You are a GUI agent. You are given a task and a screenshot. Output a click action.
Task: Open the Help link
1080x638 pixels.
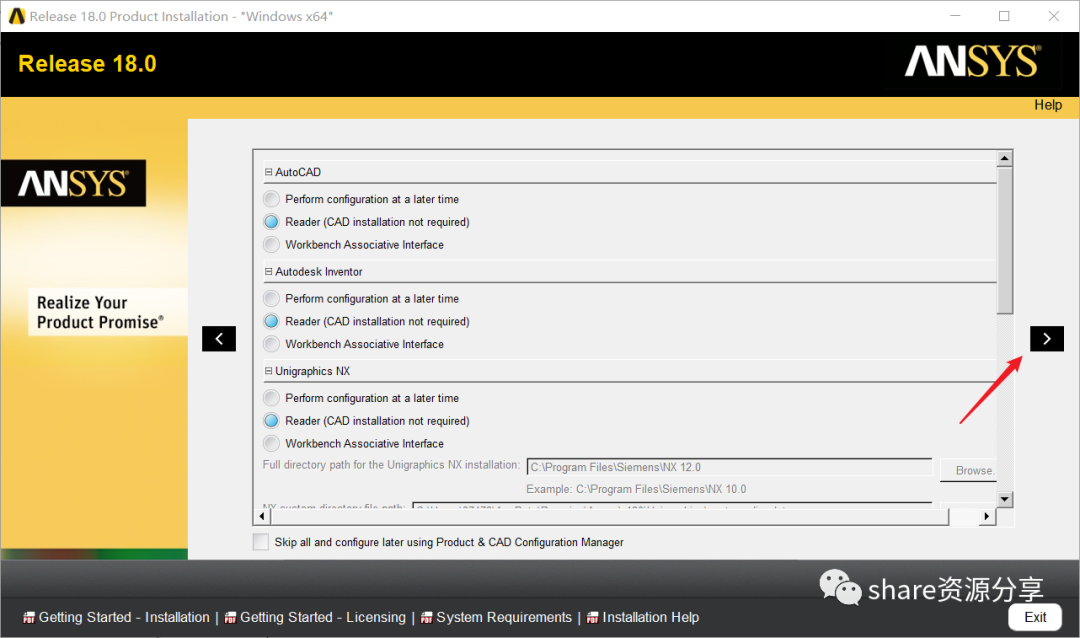tap(1048, 105)
